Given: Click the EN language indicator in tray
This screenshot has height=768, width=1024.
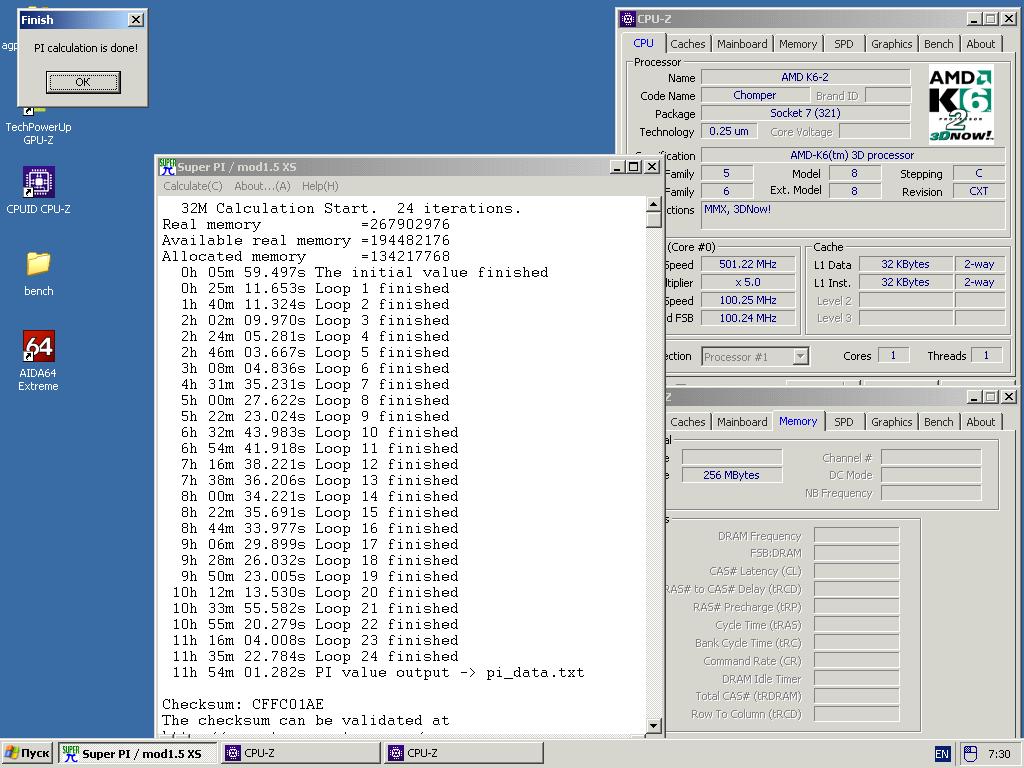Looking at the screenshot, I should coord(942,754).
